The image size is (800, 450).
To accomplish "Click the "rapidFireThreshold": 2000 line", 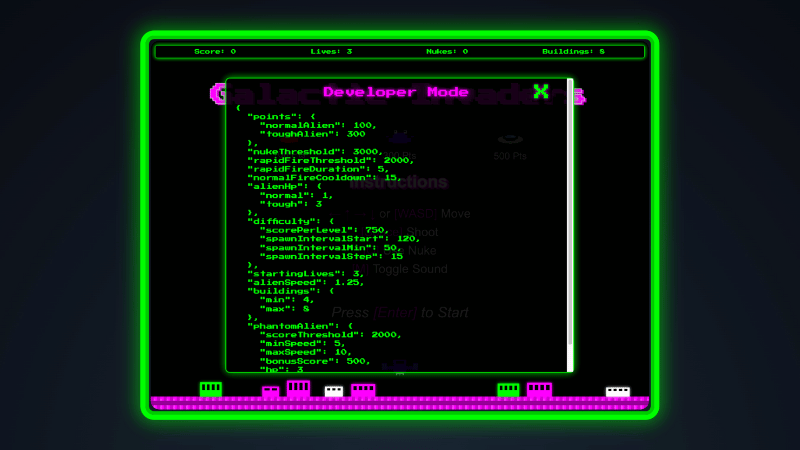I will coord(331,160).
